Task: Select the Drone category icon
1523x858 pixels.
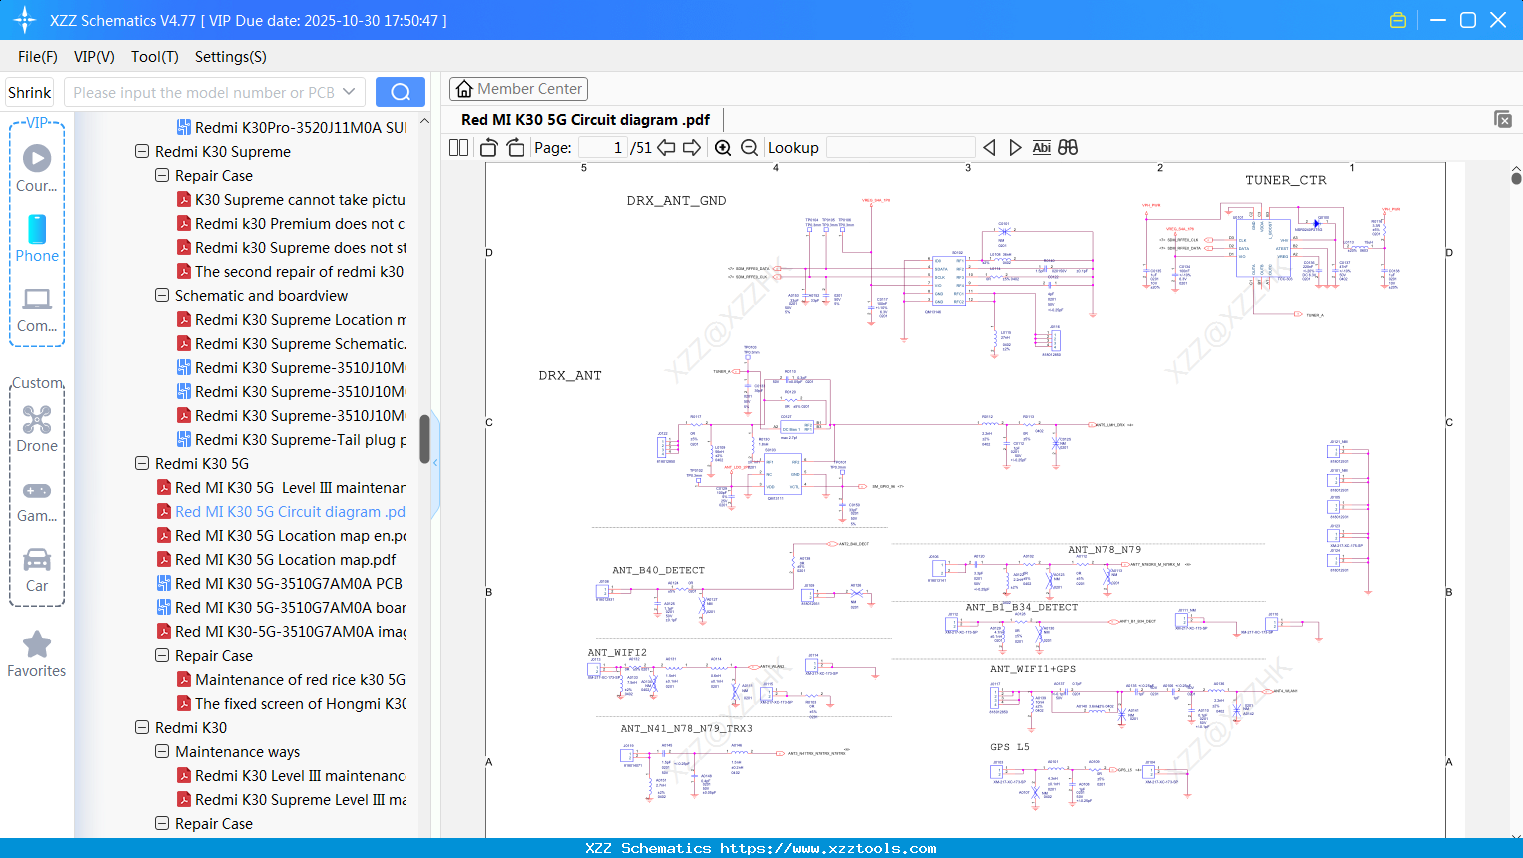Action: pos(36,420)
